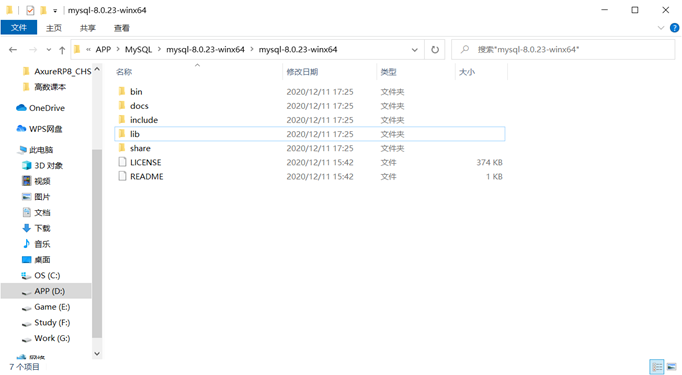Open the bin folder
This screenshot has height=375, width=682.
[x=136, y=92]
